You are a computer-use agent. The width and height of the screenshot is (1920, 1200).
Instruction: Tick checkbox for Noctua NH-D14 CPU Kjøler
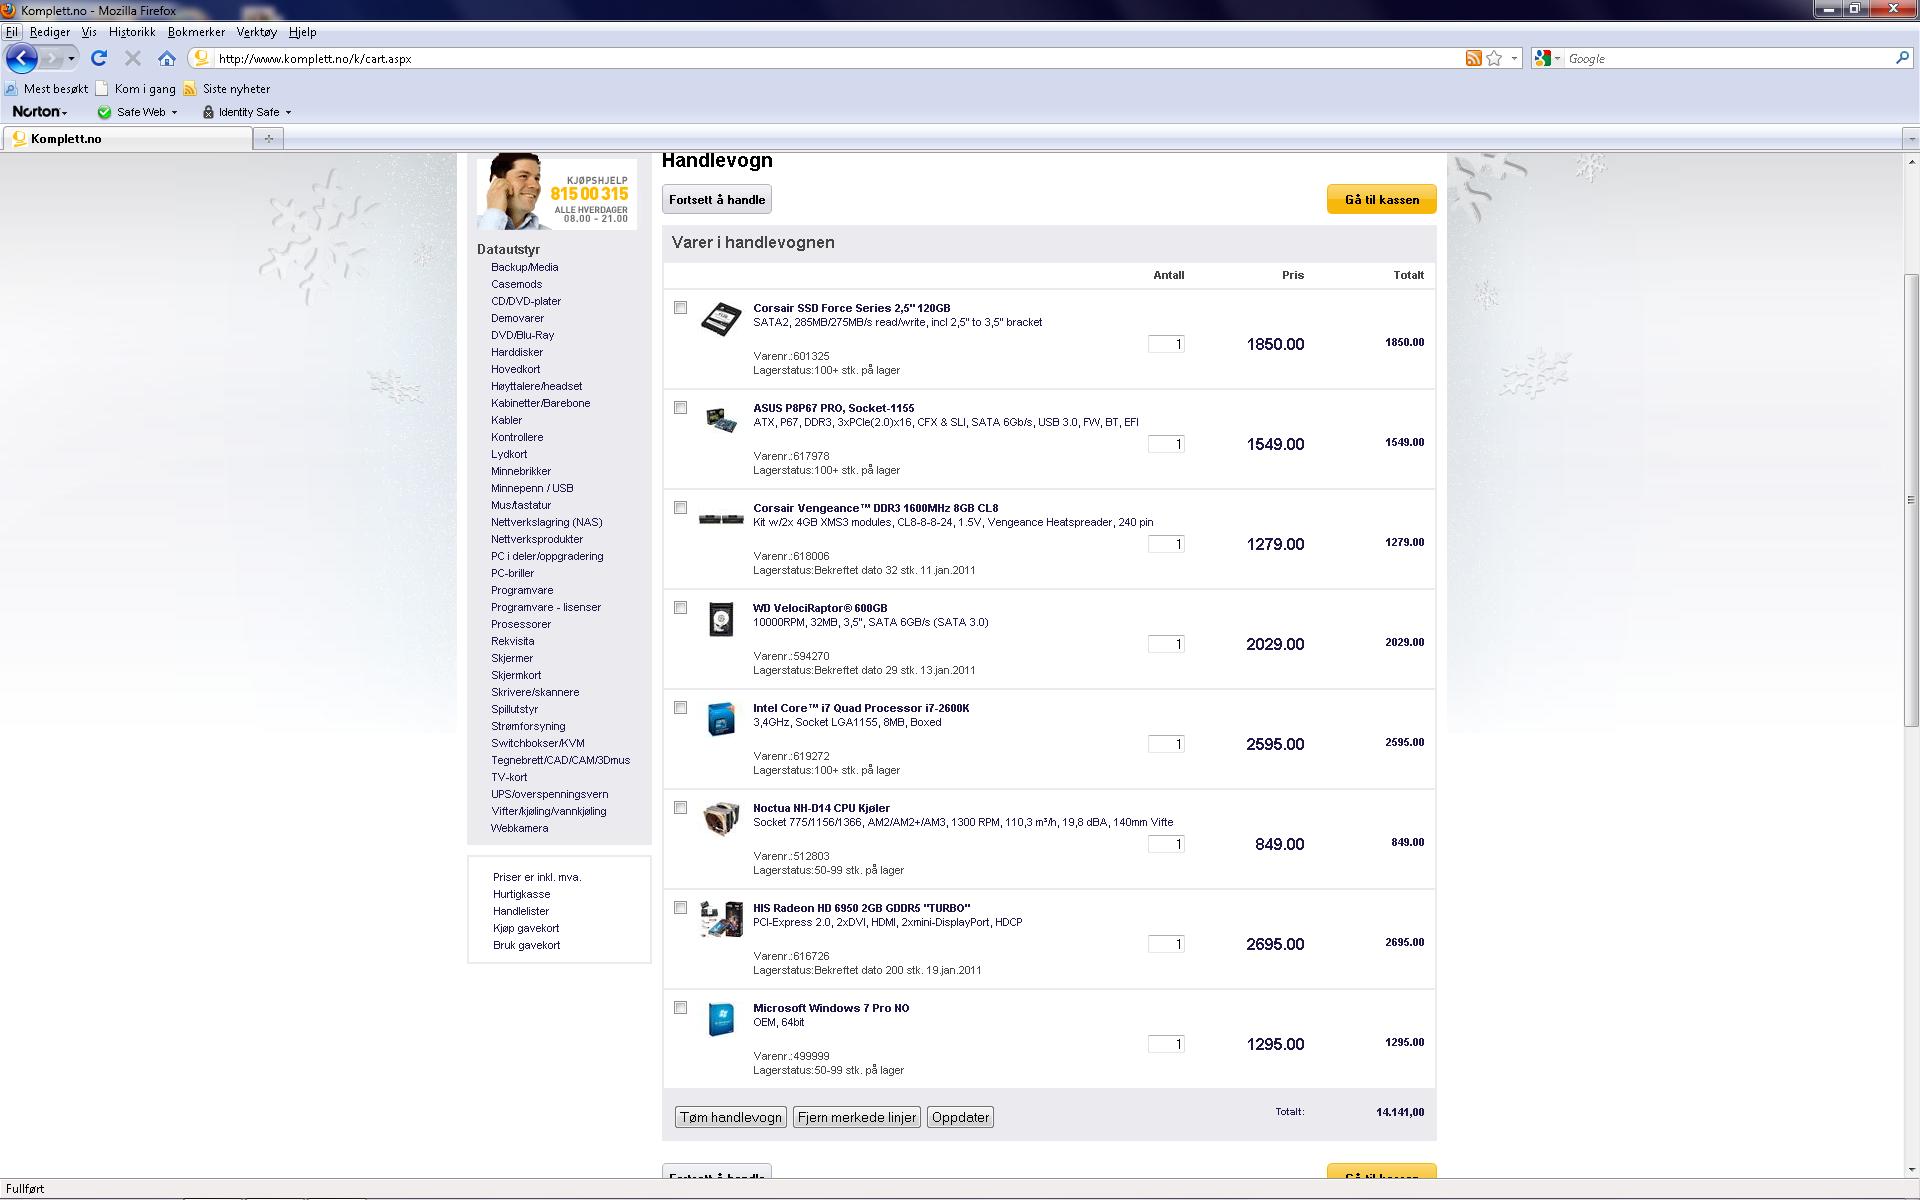pos(681,808)
